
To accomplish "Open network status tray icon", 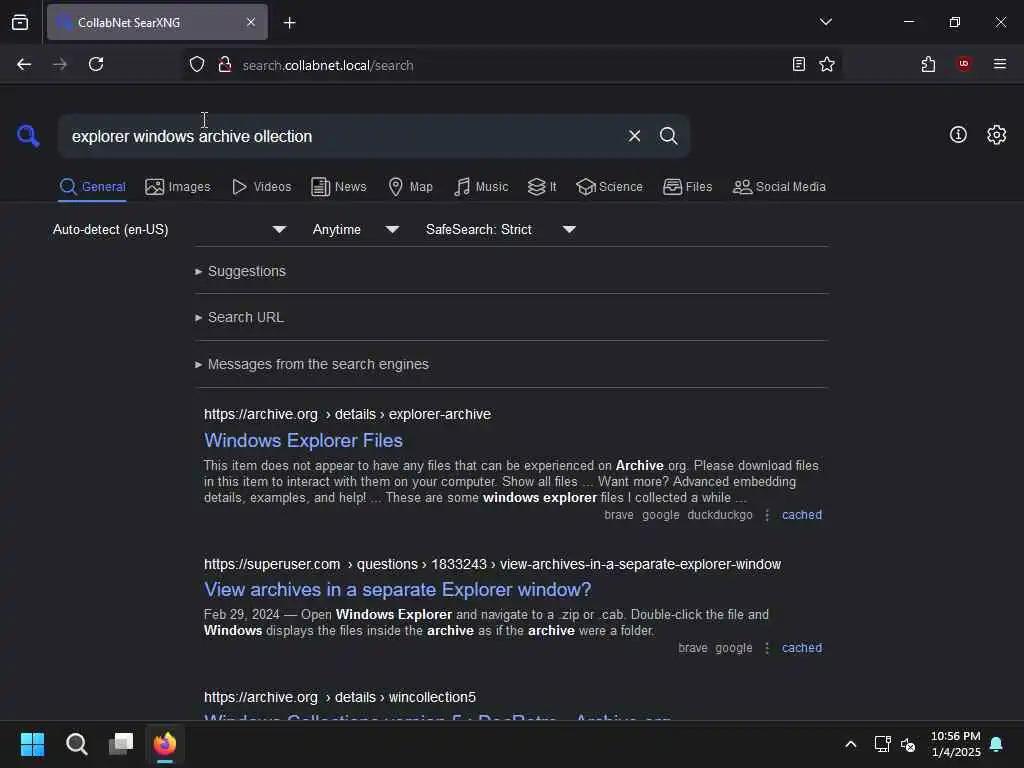I will click(x=882, y=744).
